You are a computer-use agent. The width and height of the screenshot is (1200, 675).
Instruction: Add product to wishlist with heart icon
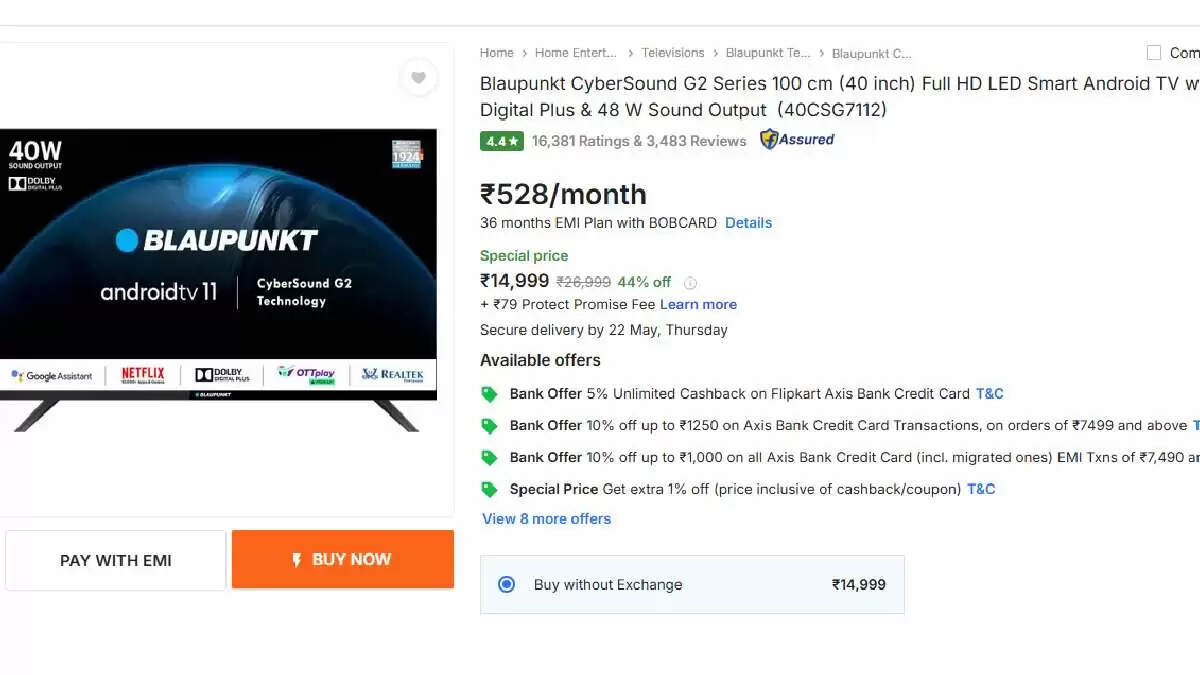(x=418, y=78)
